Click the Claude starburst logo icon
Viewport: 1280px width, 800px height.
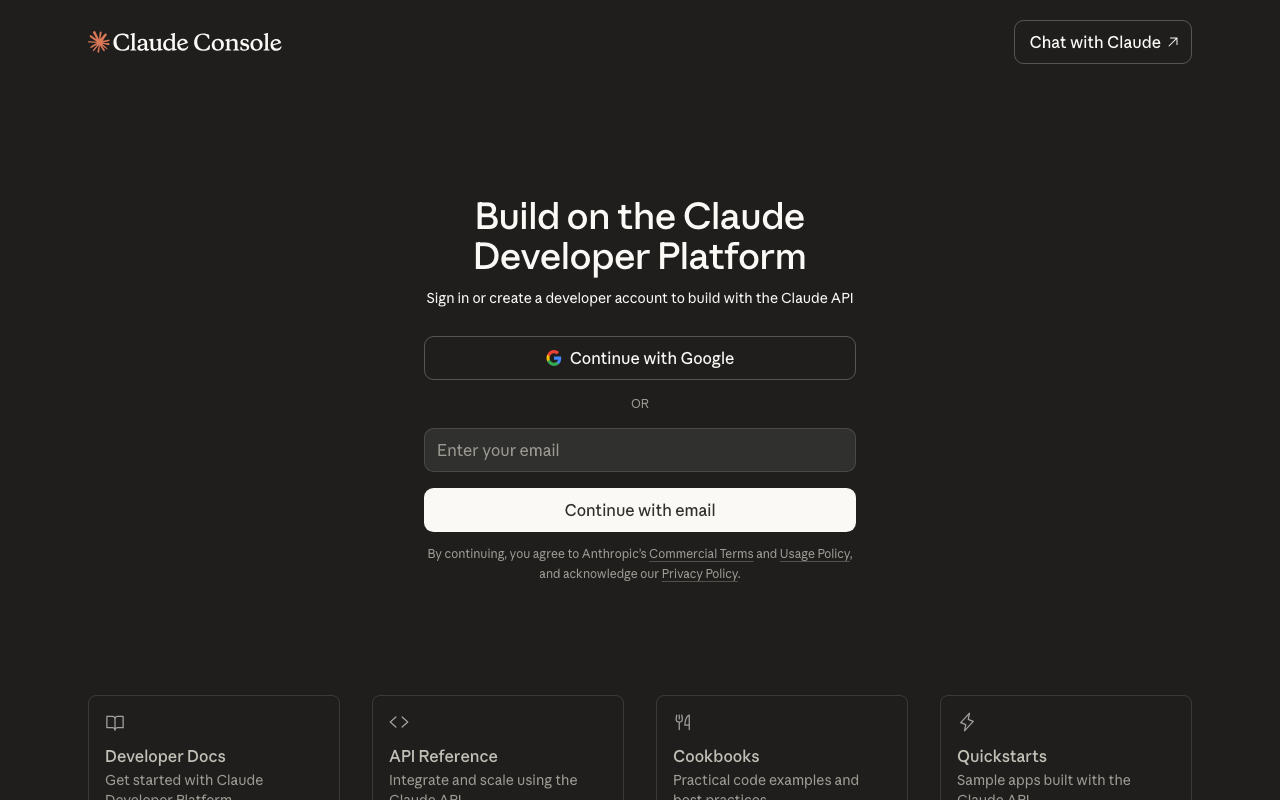click(x=99, y=42)
